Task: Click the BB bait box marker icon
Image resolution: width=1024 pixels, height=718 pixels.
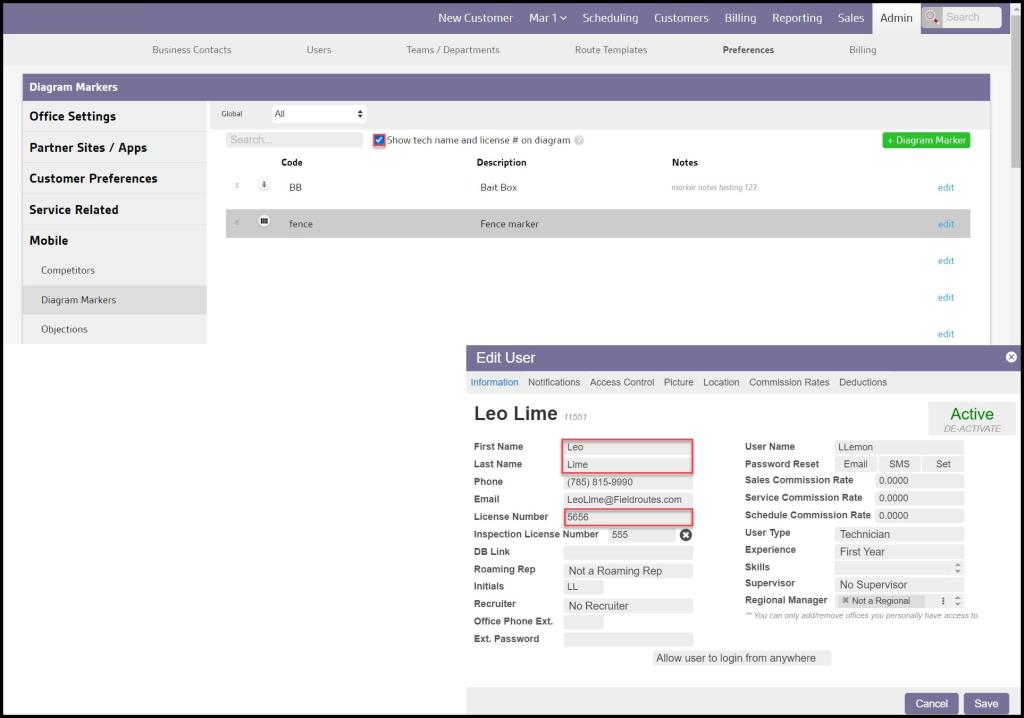Action: 264,185
